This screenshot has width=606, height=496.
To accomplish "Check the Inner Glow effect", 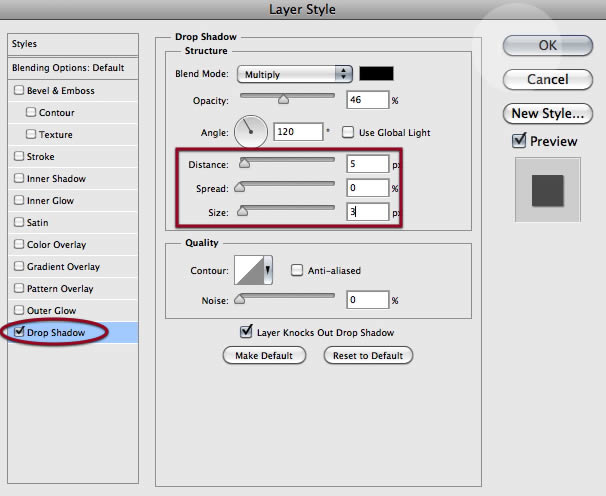I will (19, 200).
